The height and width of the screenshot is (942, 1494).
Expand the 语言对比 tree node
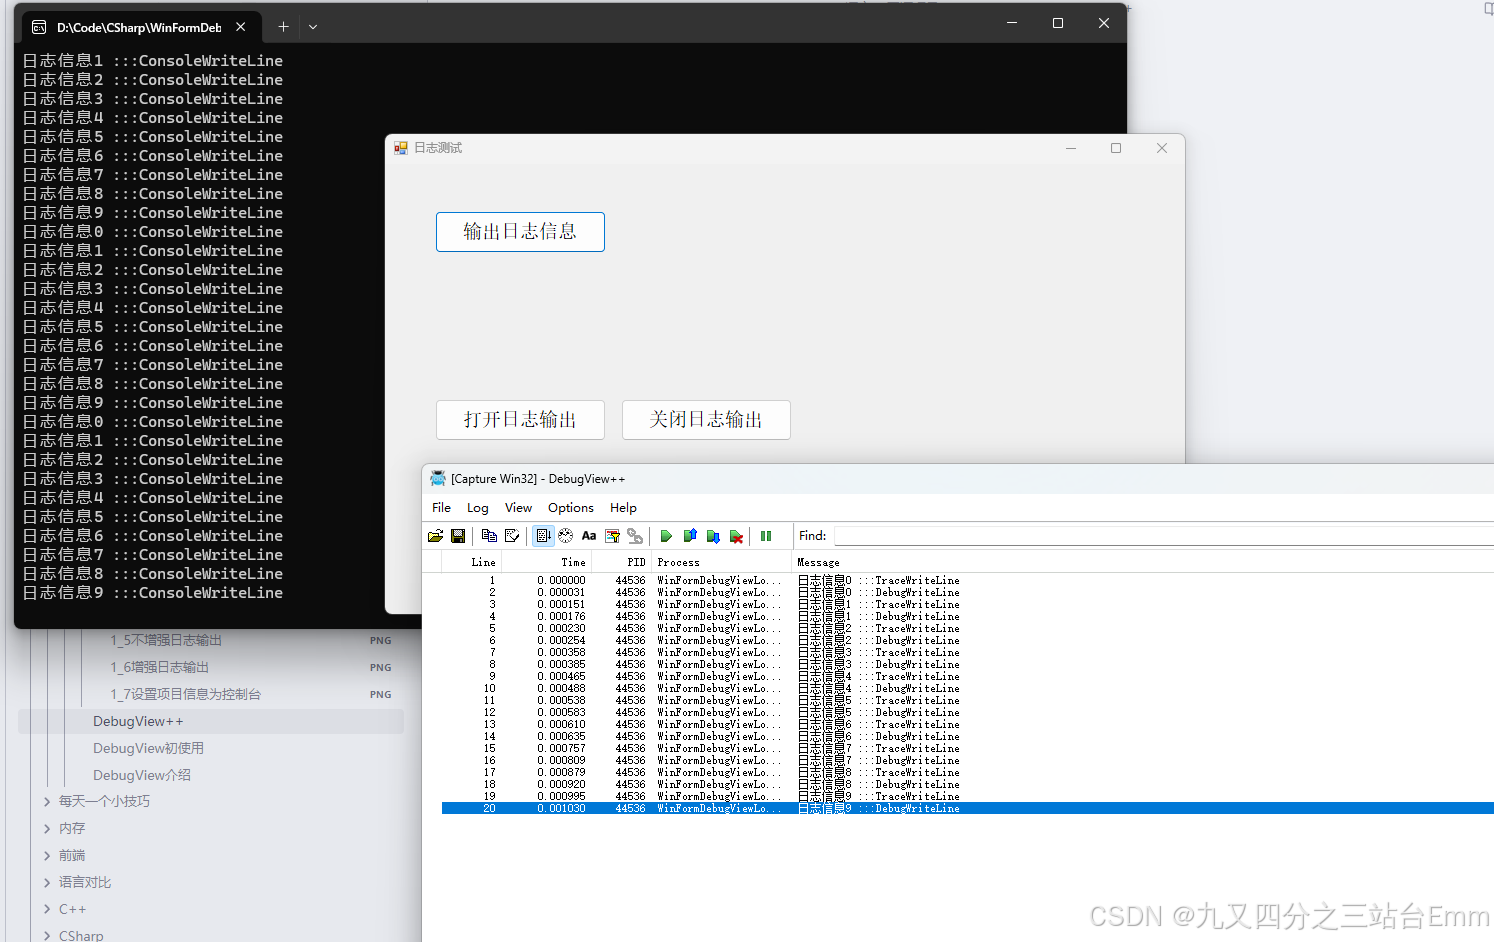coord(47,882)
